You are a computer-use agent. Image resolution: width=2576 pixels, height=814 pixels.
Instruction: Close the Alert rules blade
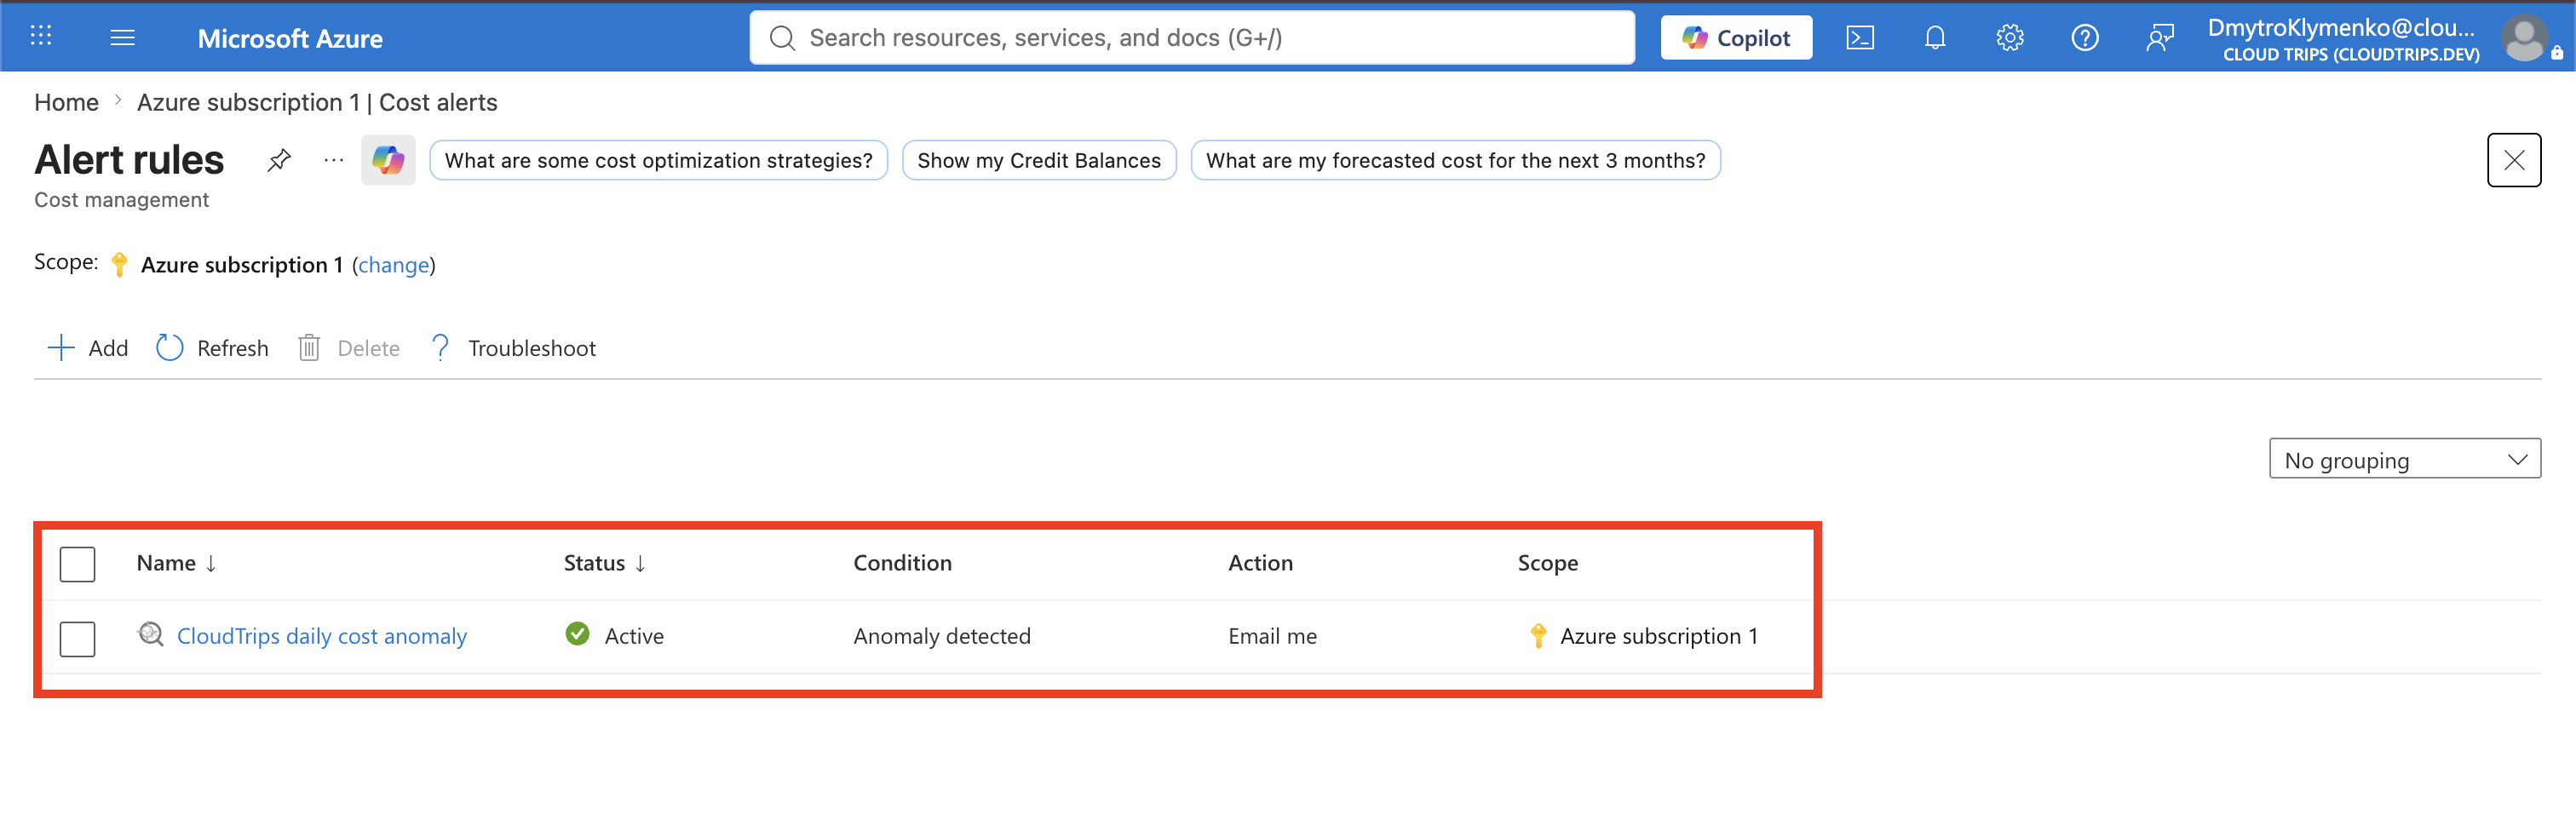point(2513,160)
